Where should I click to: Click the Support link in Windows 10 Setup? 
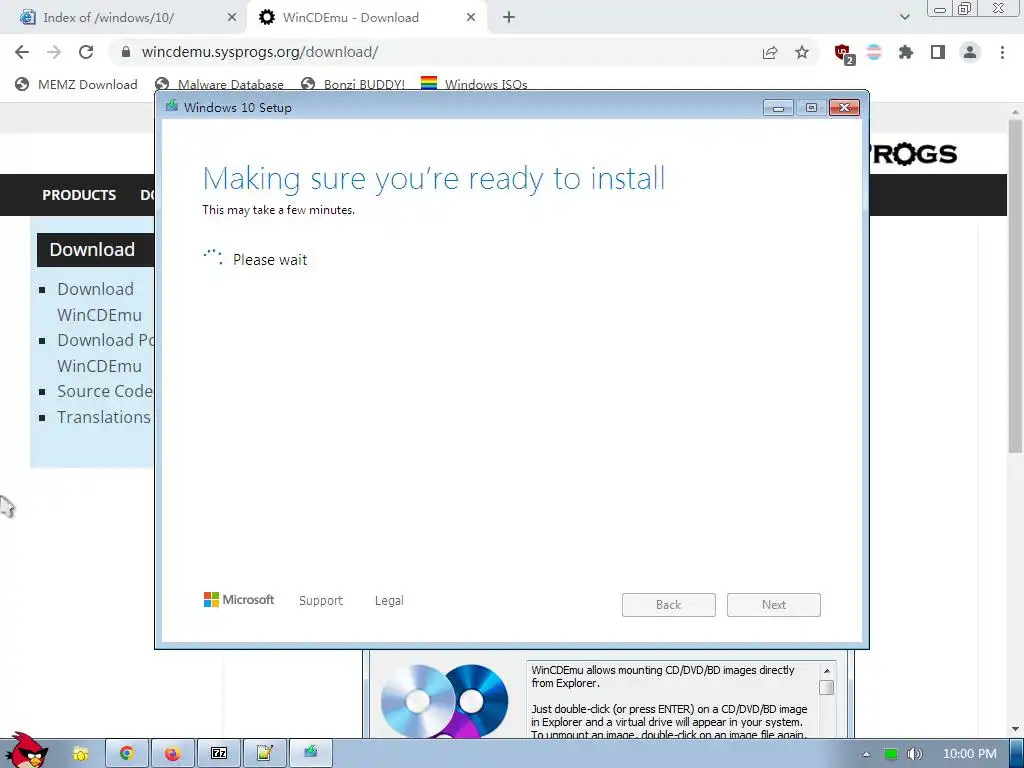coord(321,601)
